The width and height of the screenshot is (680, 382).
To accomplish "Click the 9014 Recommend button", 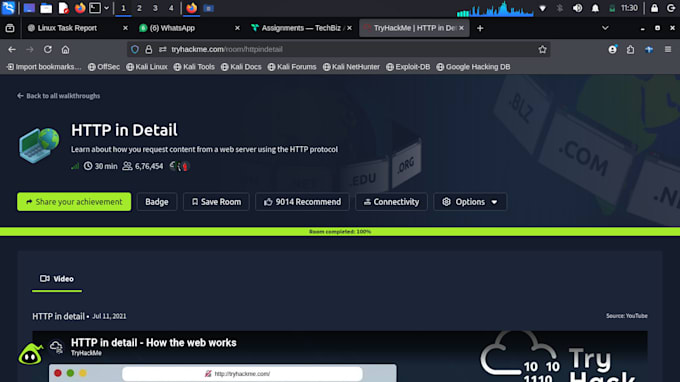I will [x=302, y=202].
